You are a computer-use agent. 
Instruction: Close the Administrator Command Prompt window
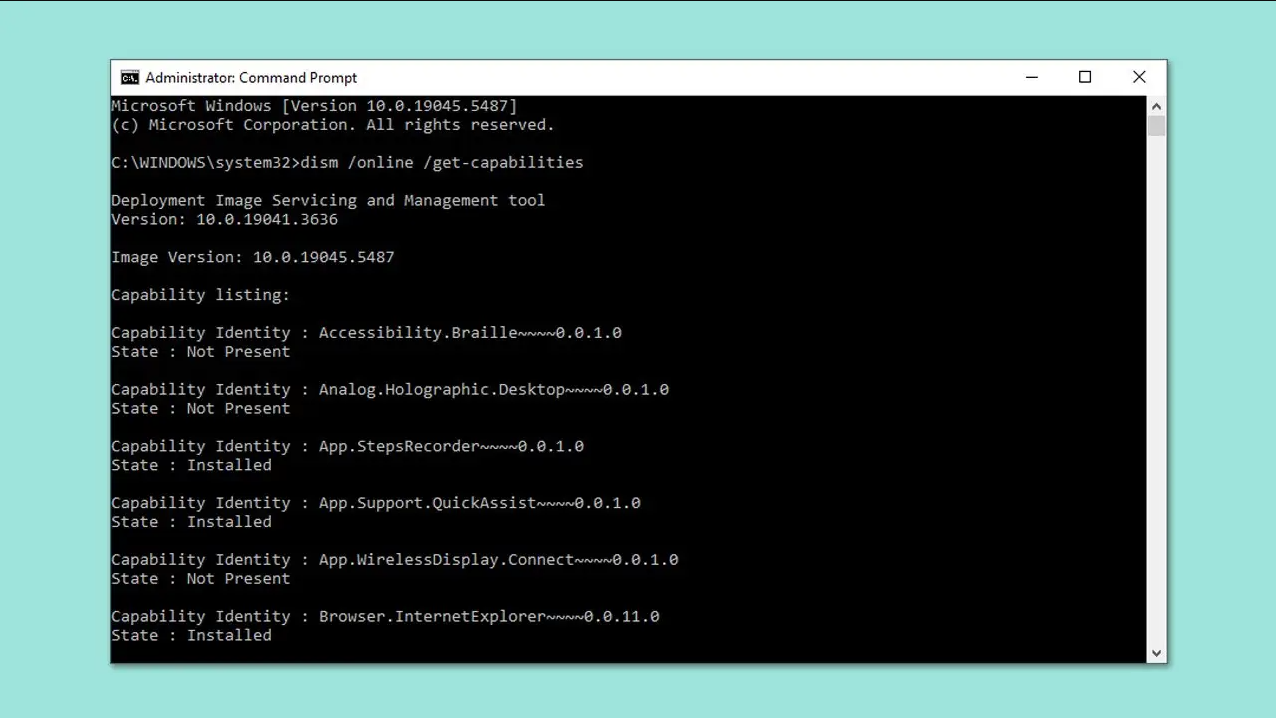pos(1139,78)
